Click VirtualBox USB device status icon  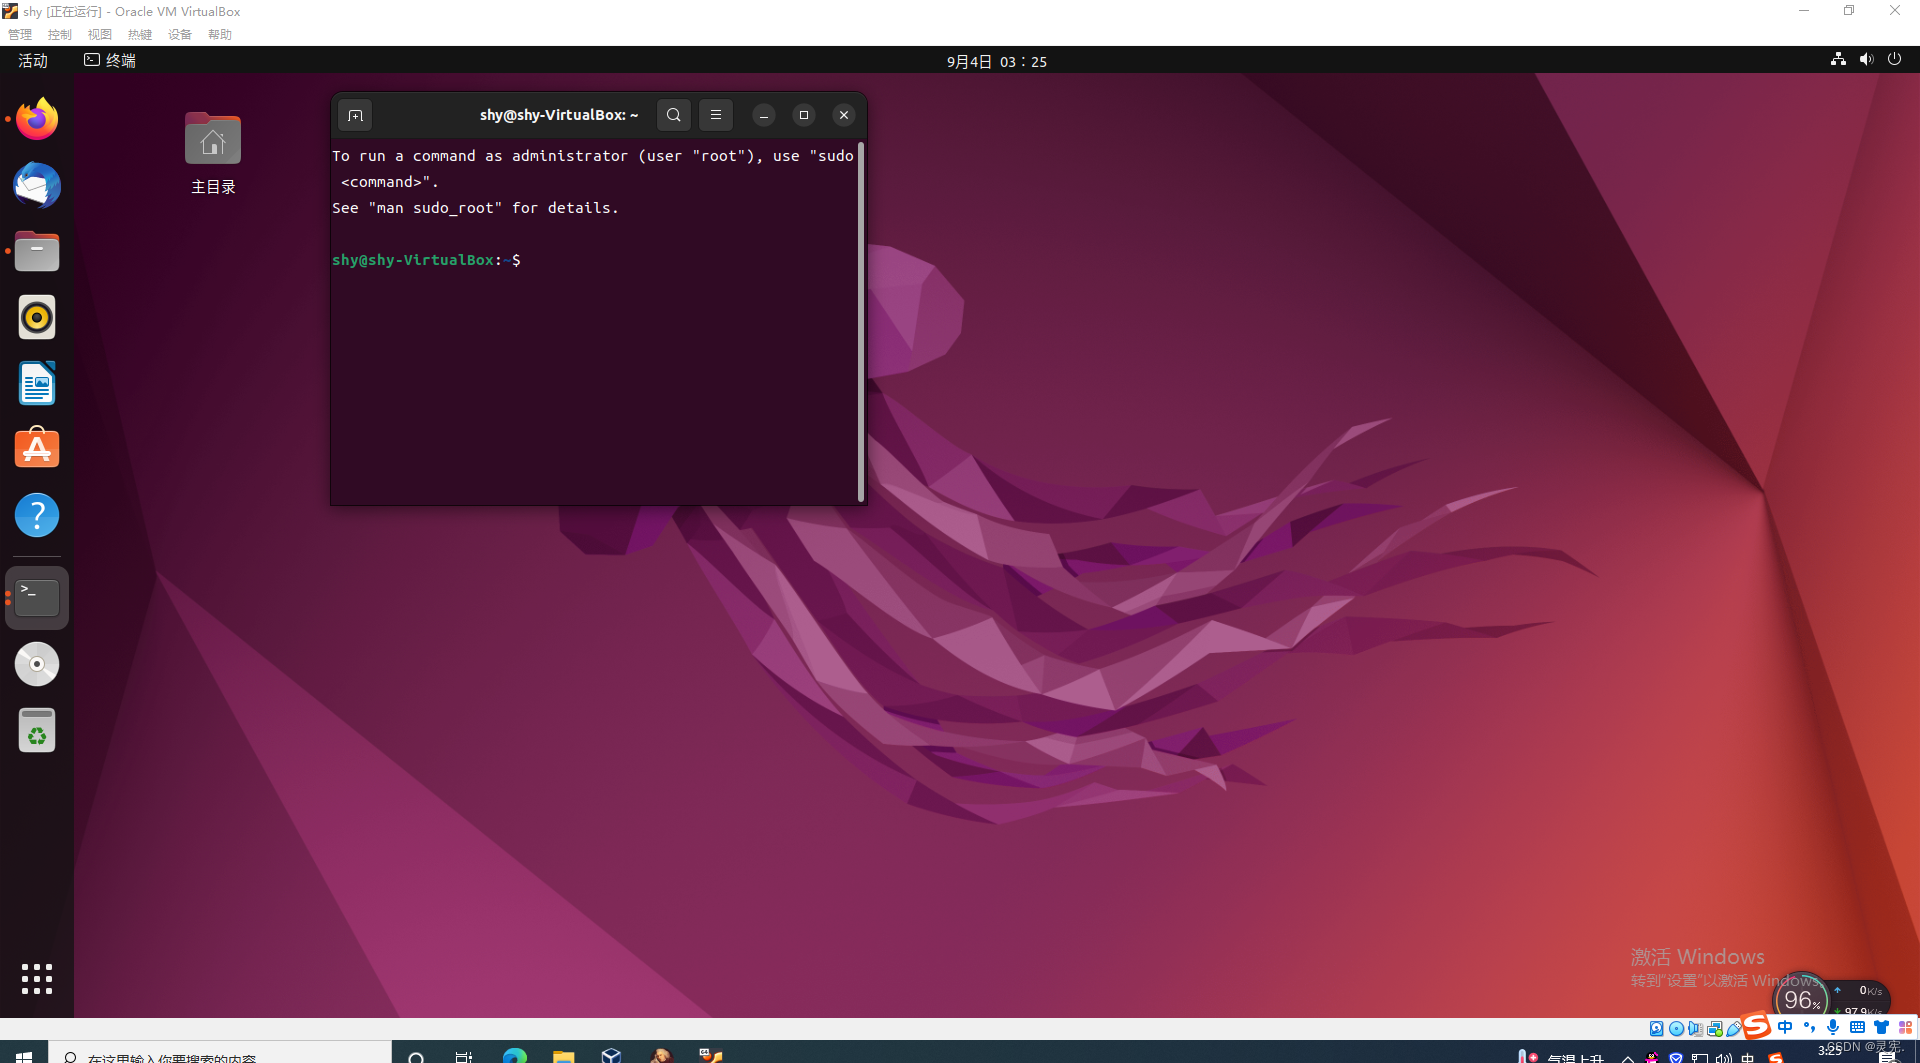click(x=1733, y=1028)
